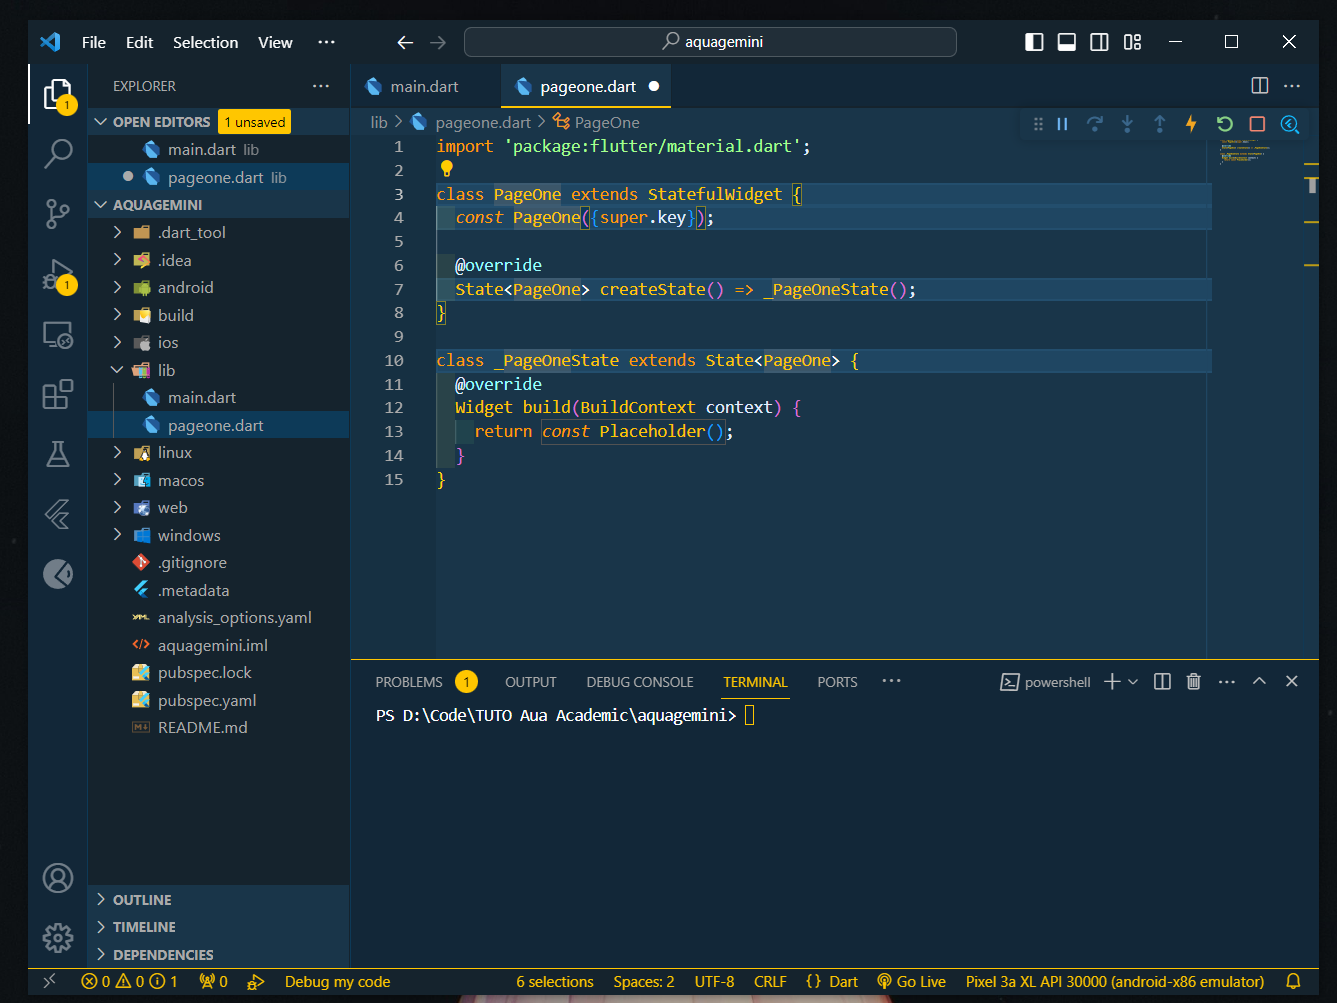1337x1003 pixels.
Task: Grab the debug toolbar drag handle
Action: [x=1038, y=124]
